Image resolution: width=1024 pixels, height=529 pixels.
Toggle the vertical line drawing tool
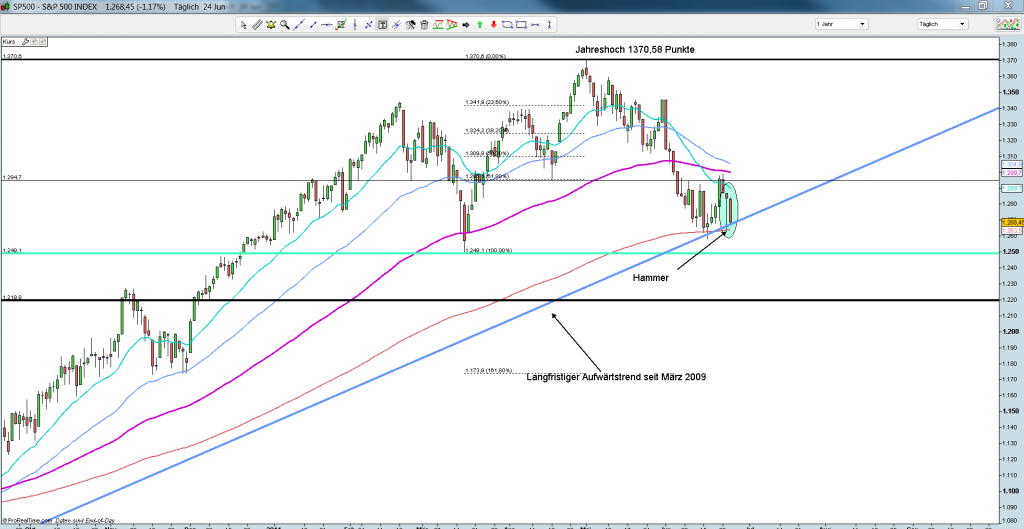pos(355,24)
